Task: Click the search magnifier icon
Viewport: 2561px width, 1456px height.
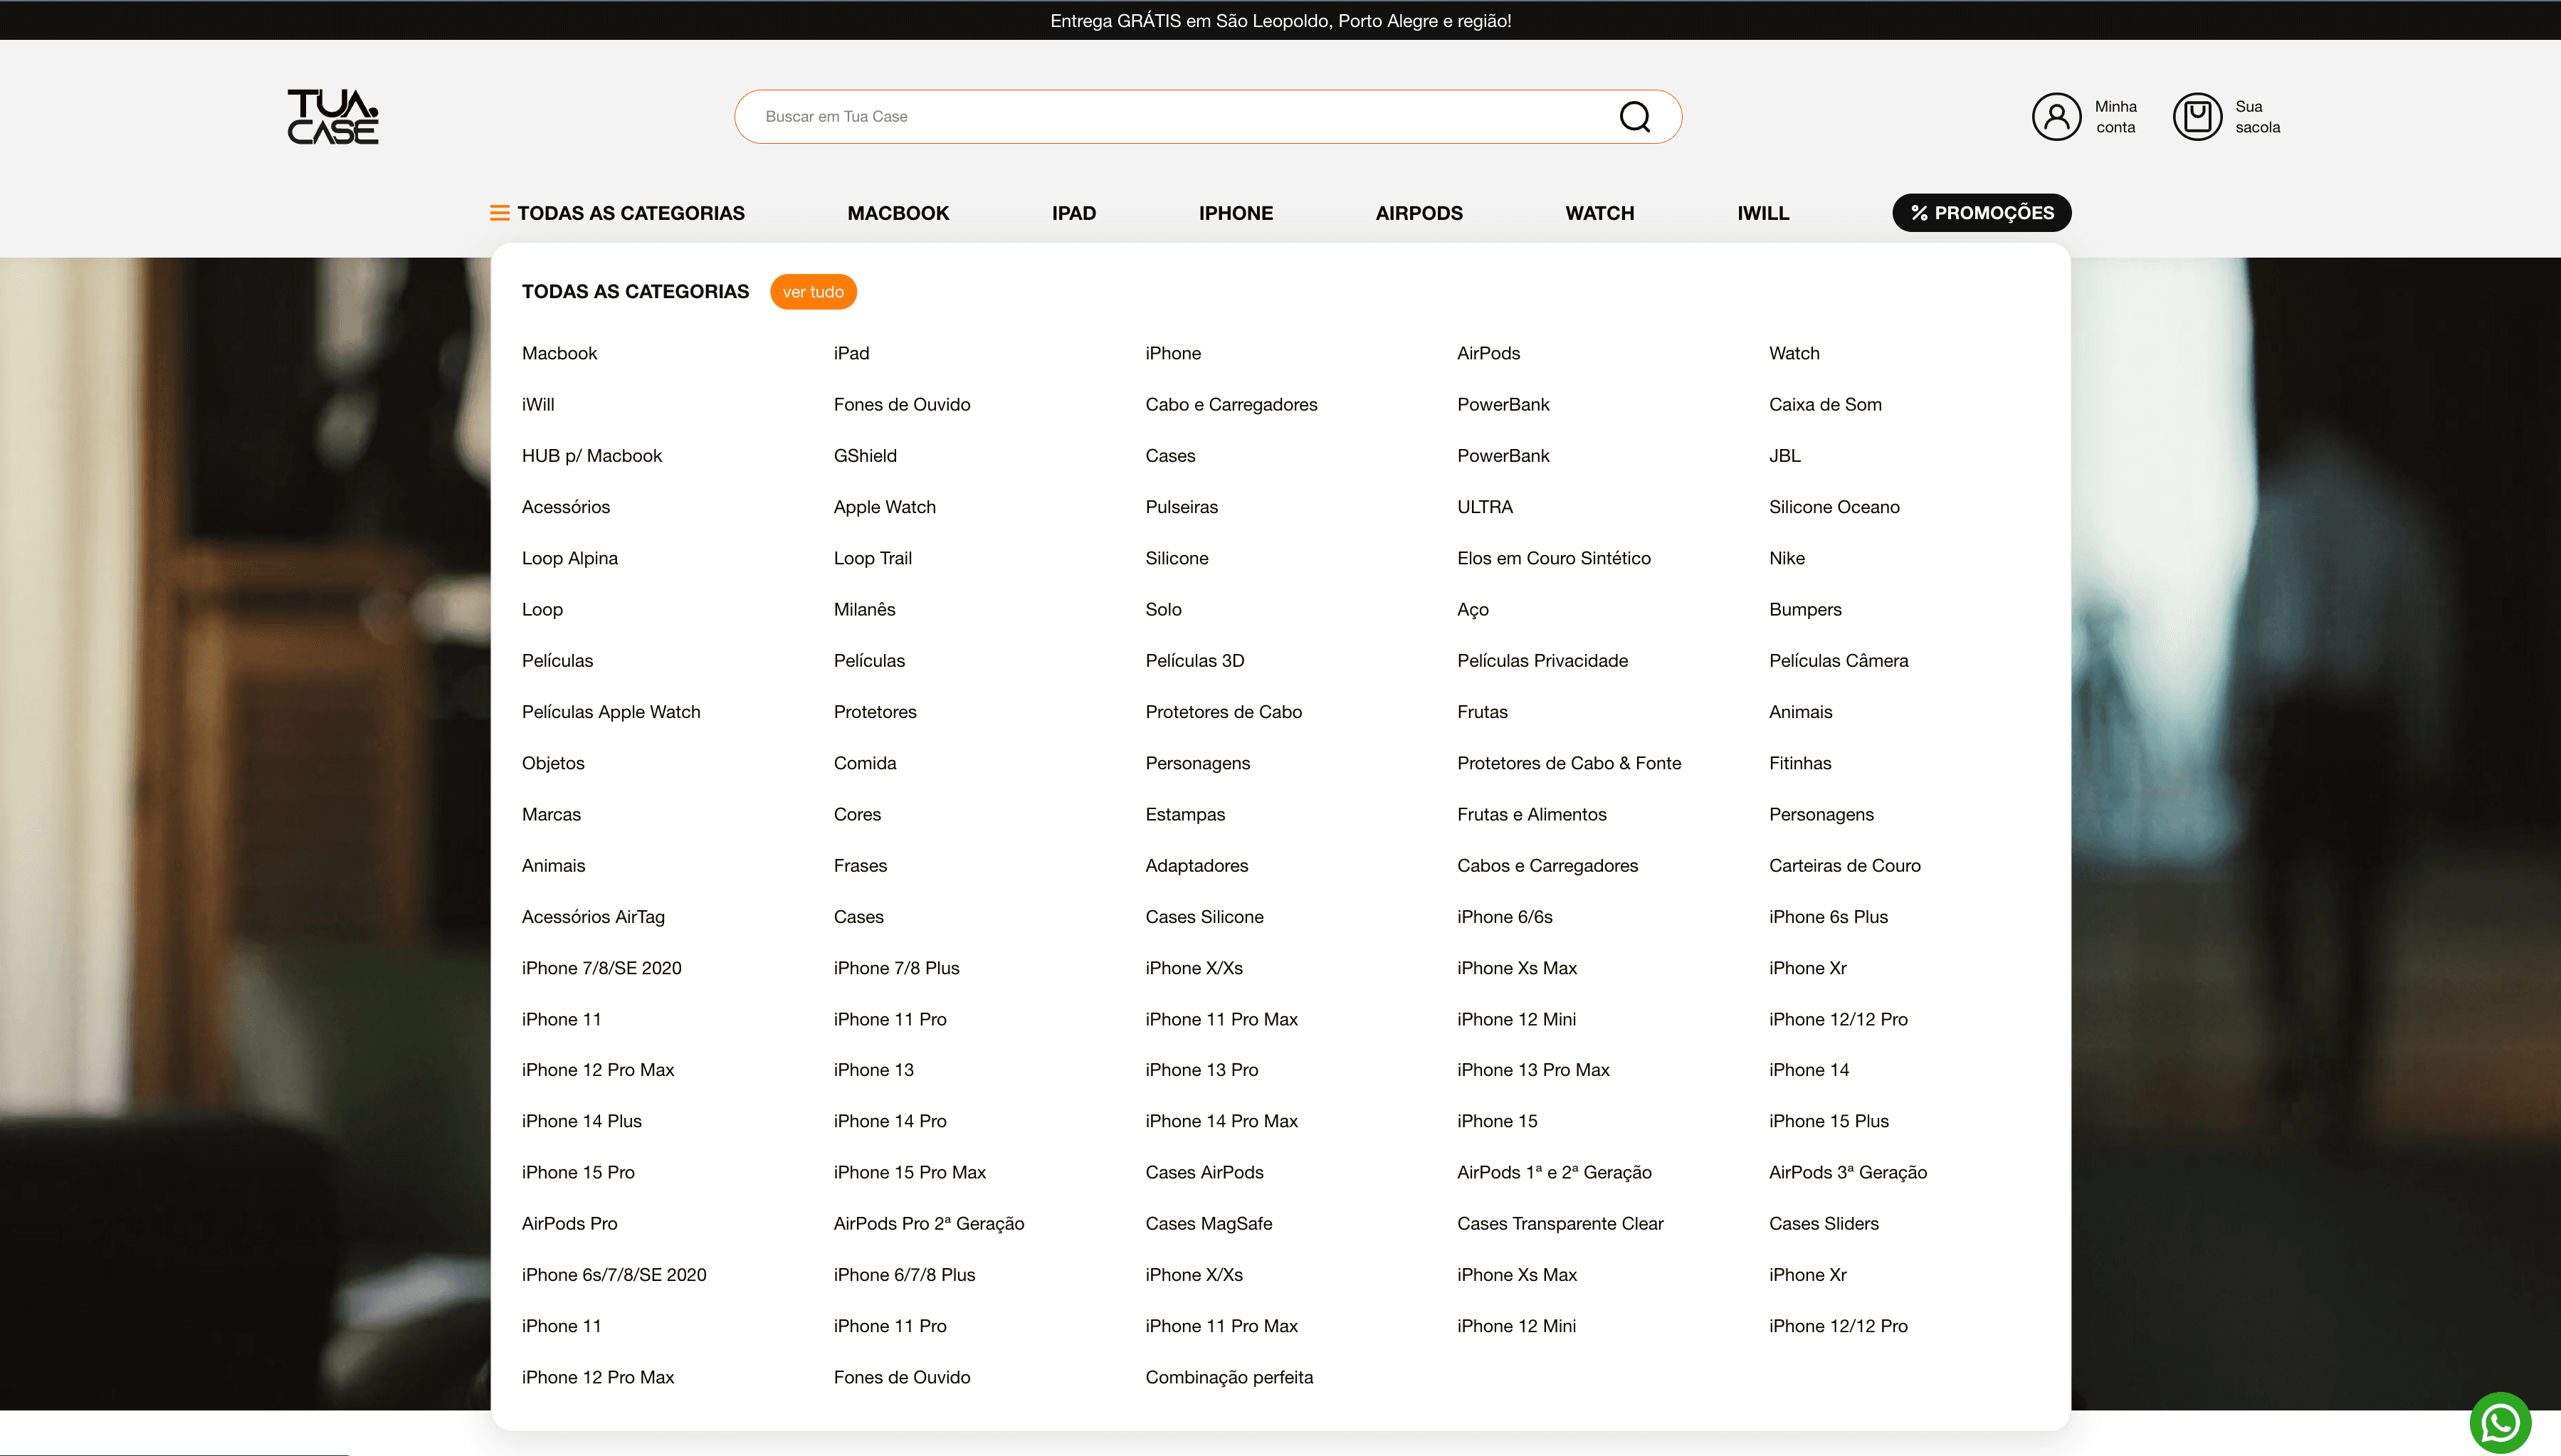Action: pos(1634,117)
